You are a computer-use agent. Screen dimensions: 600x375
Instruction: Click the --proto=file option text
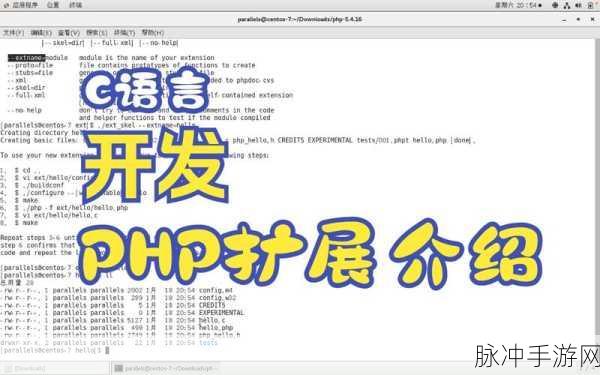tap(30, 65)
